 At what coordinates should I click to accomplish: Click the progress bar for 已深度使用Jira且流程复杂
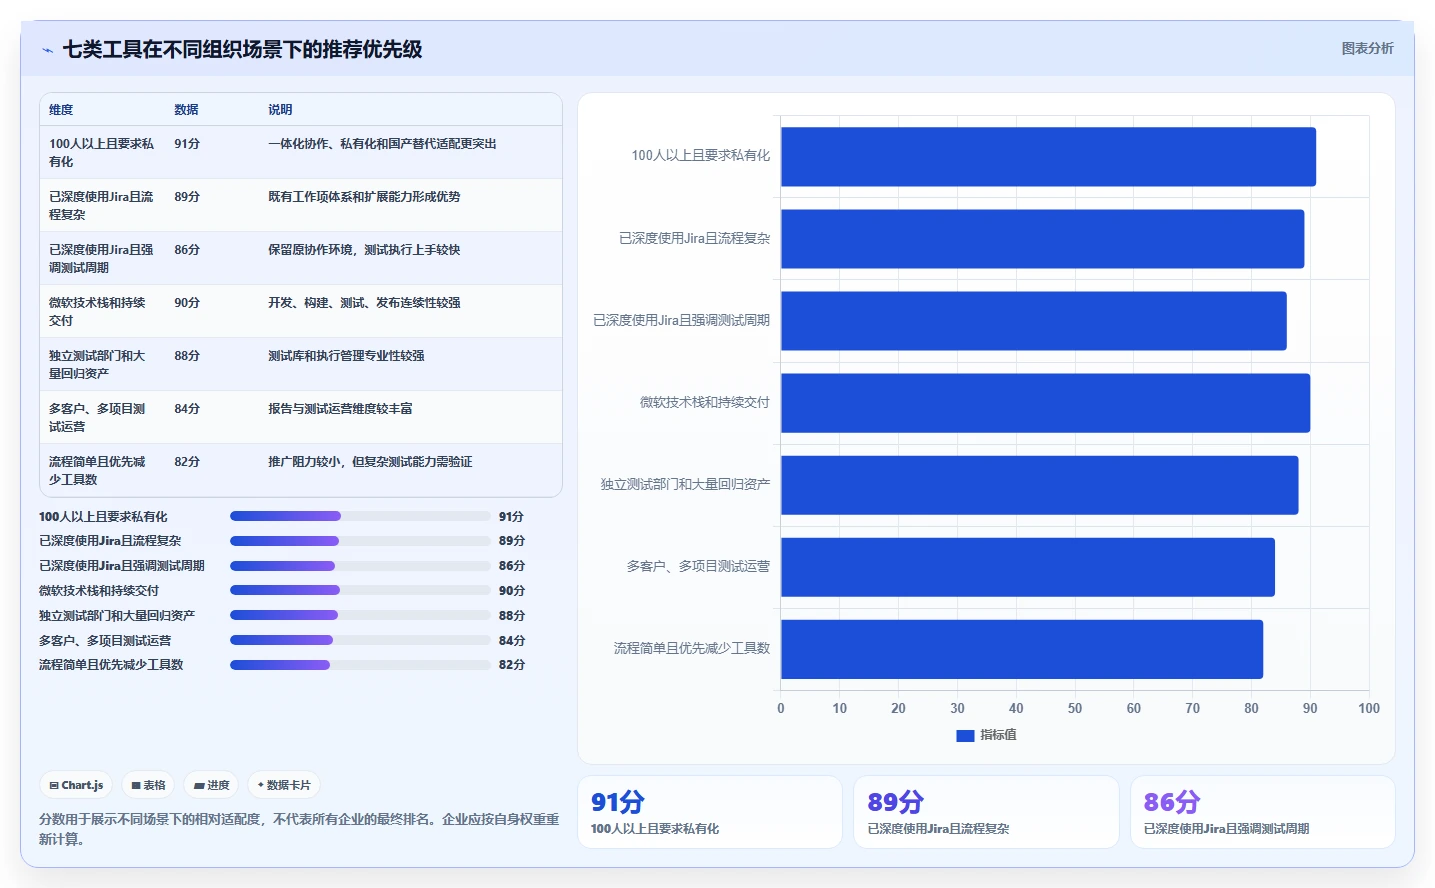pyautogui.click(x=360, y=541)
